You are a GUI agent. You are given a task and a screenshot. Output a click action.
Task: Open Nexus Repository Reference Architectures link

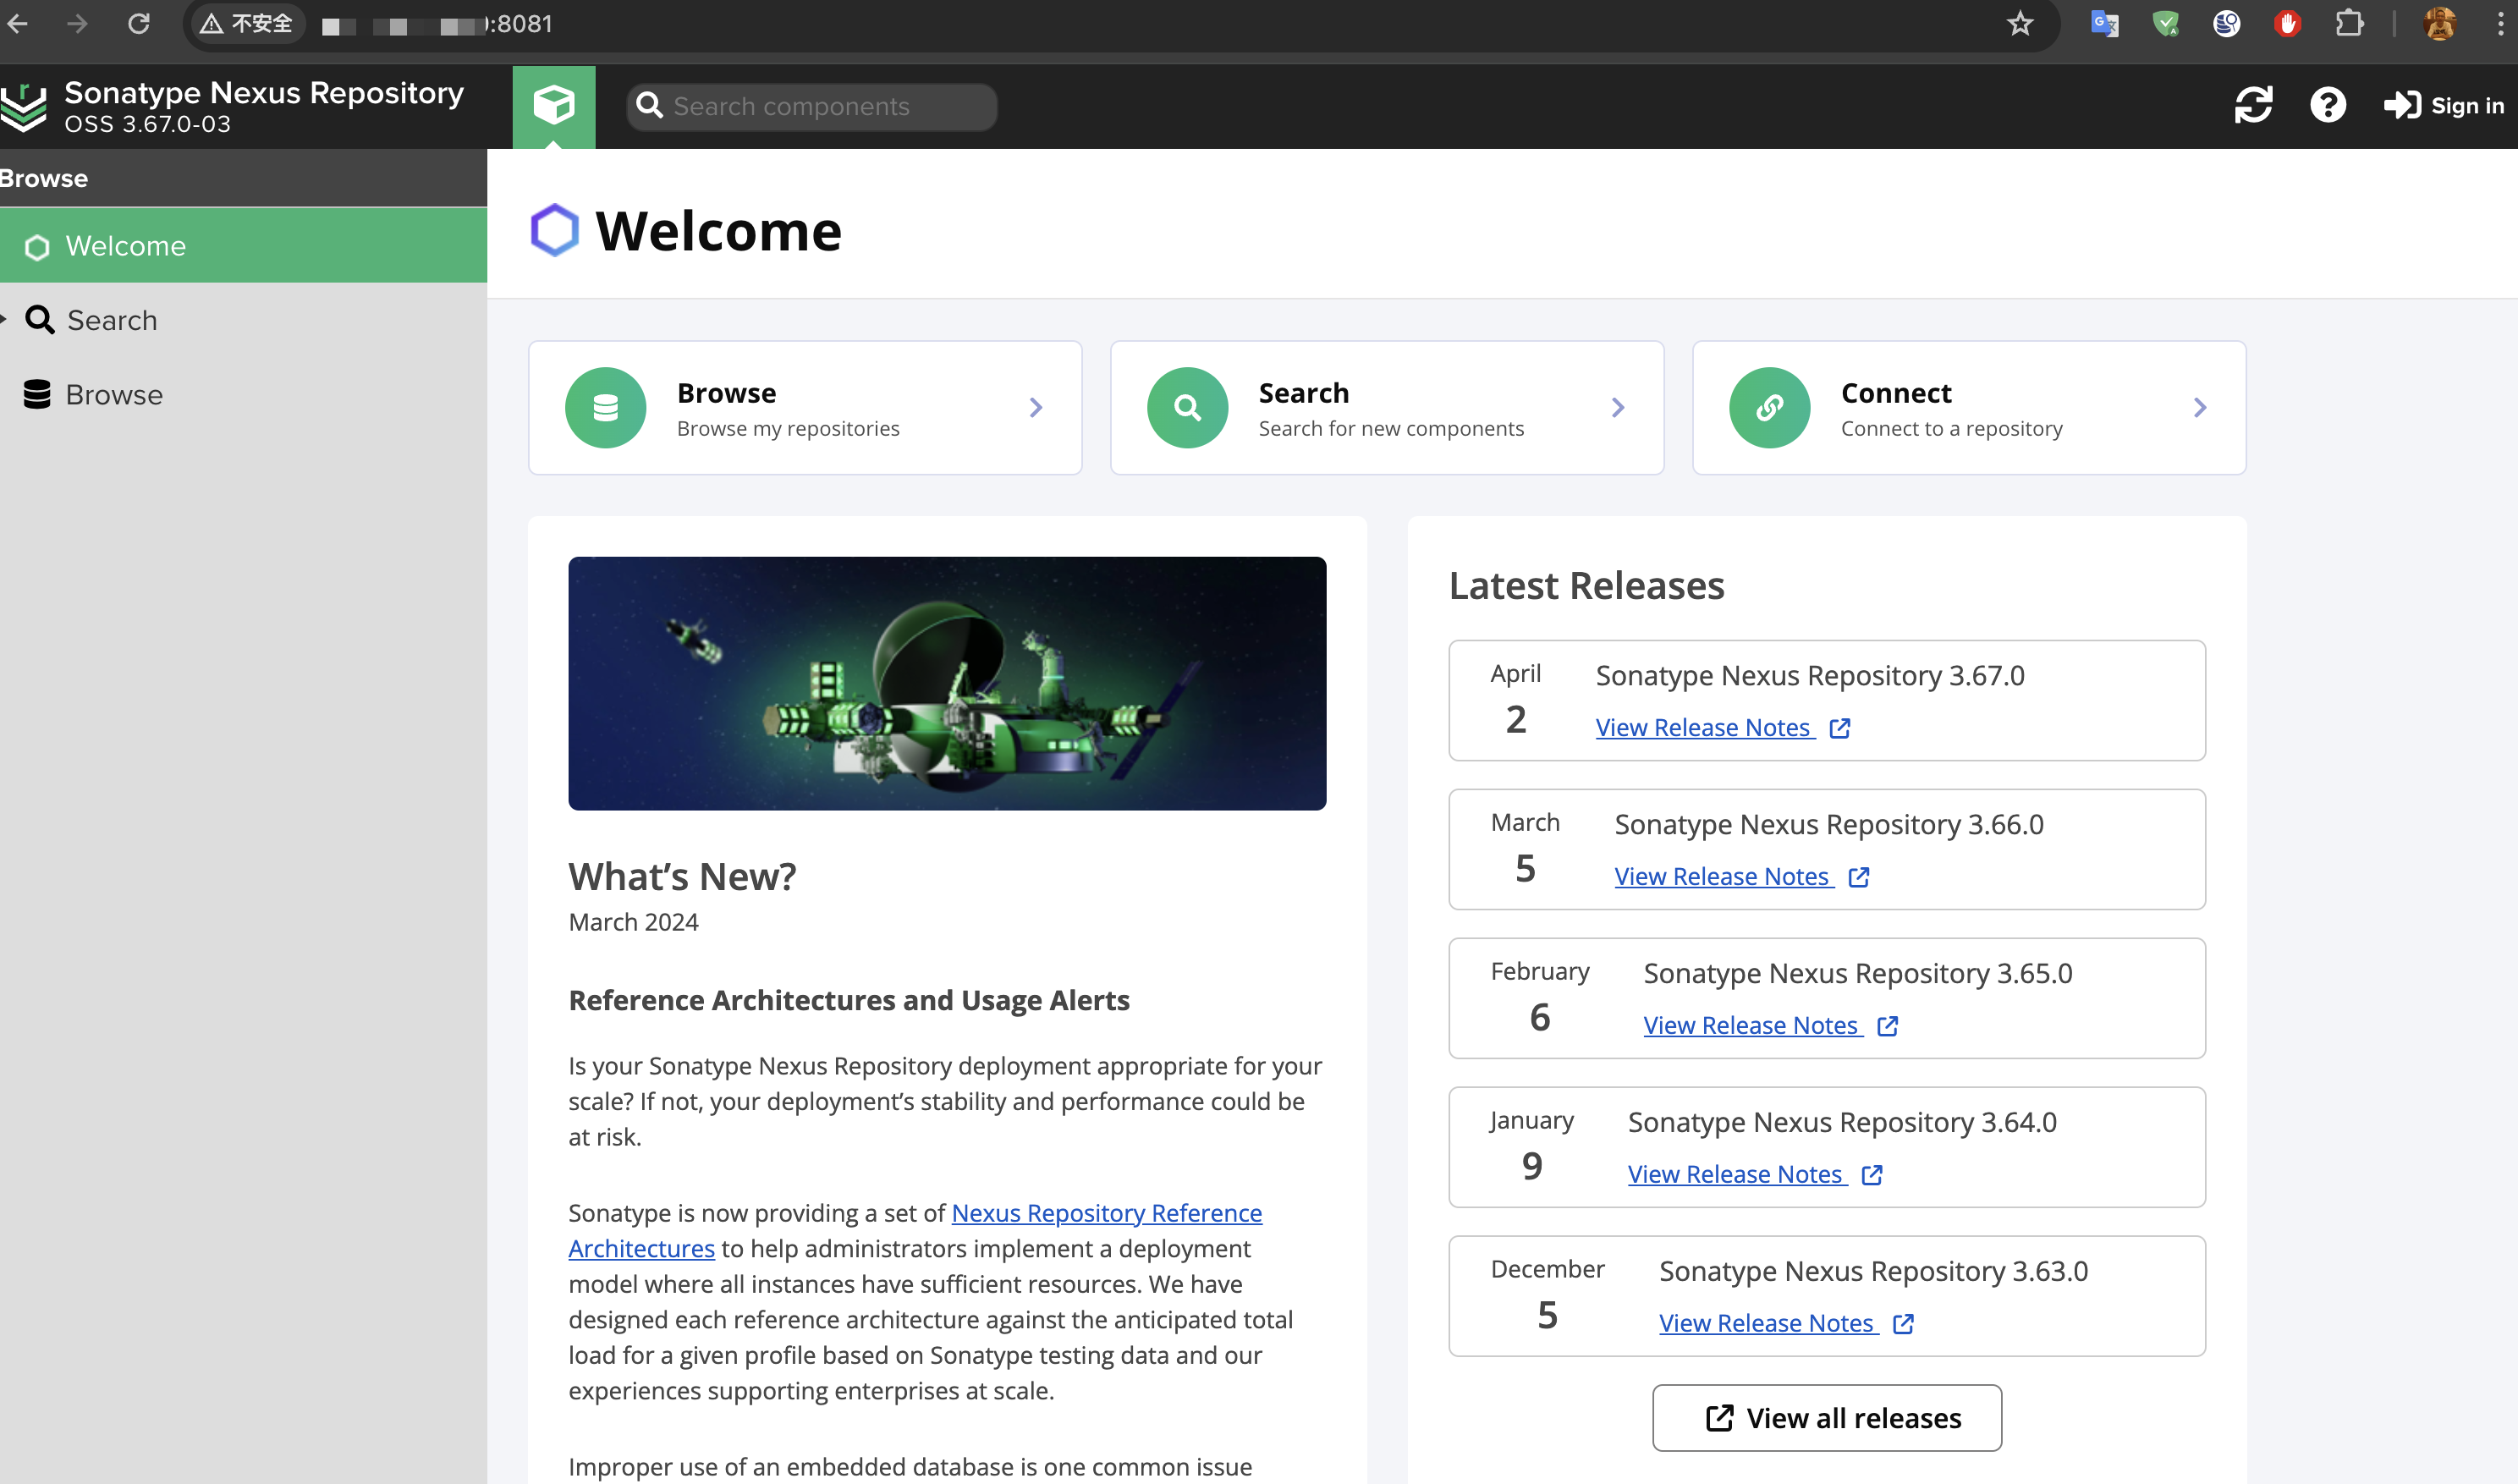pyautogui.click(x=1106, y=1213)
